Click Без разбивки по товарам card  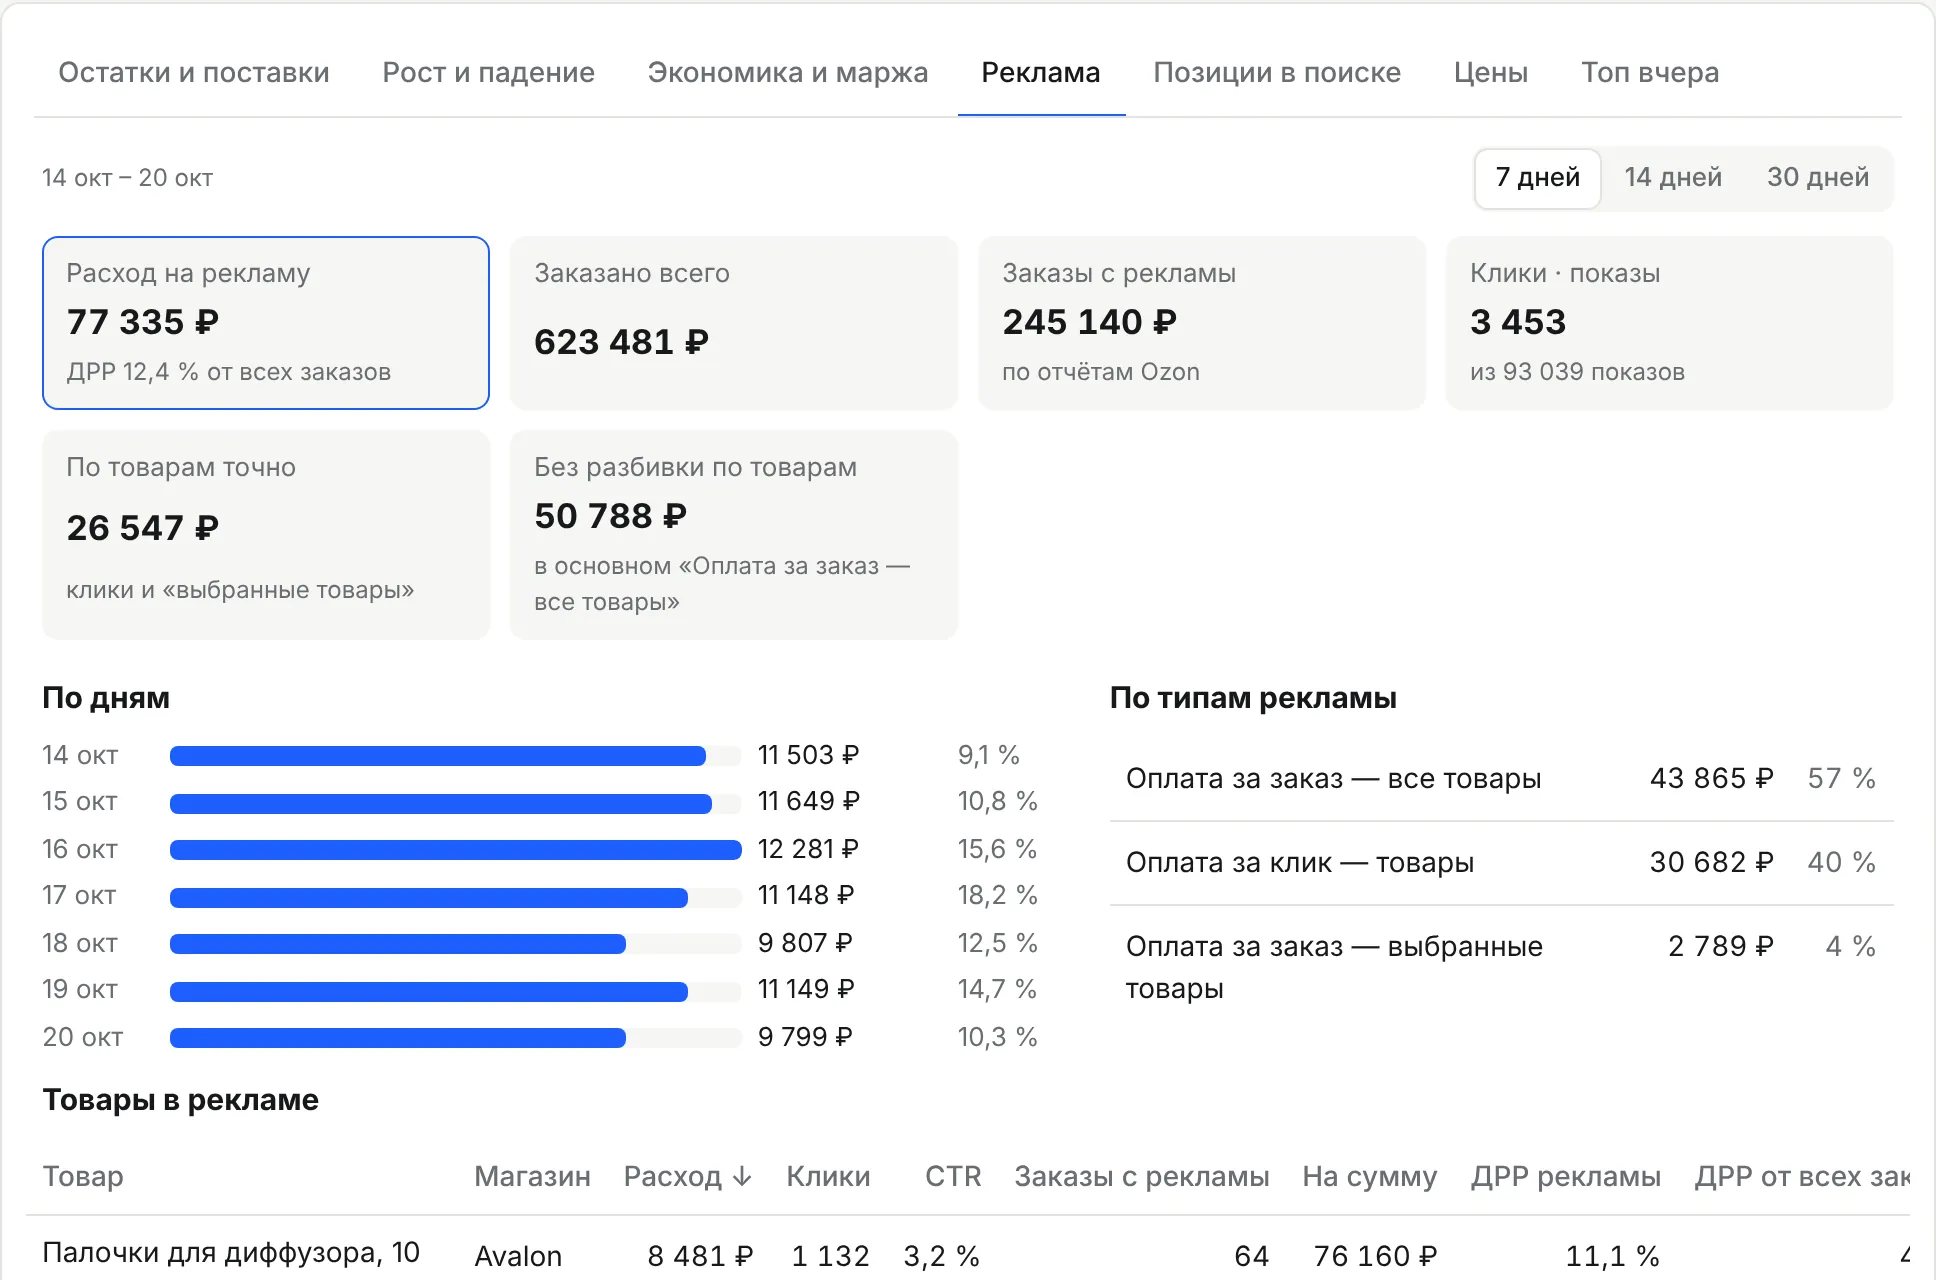[x=734, y=535]
